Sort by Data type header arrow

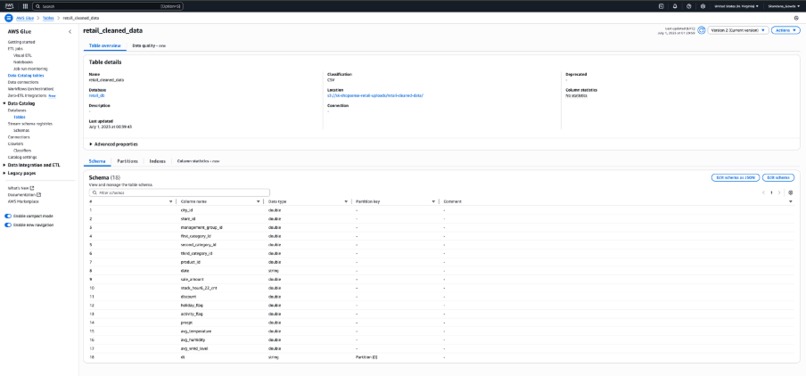click(x=346, y=202)
